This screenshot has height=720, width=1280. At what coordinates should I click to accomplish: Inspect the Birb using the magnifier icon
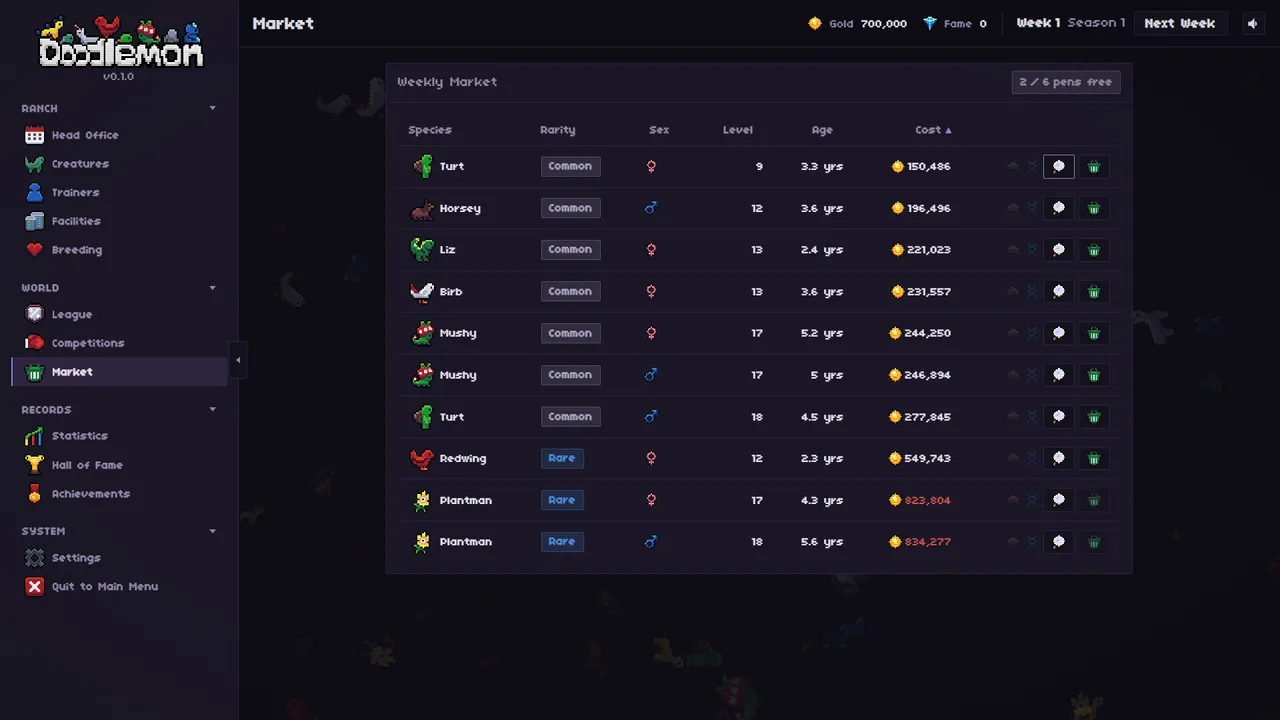tap(1059, 292)
